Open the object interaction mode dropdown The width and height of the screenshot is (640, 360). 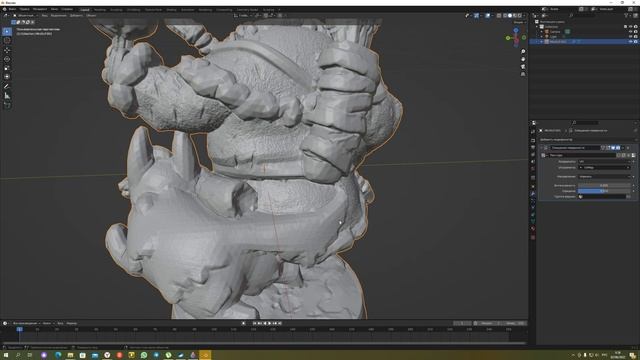(x=25, y=16)
